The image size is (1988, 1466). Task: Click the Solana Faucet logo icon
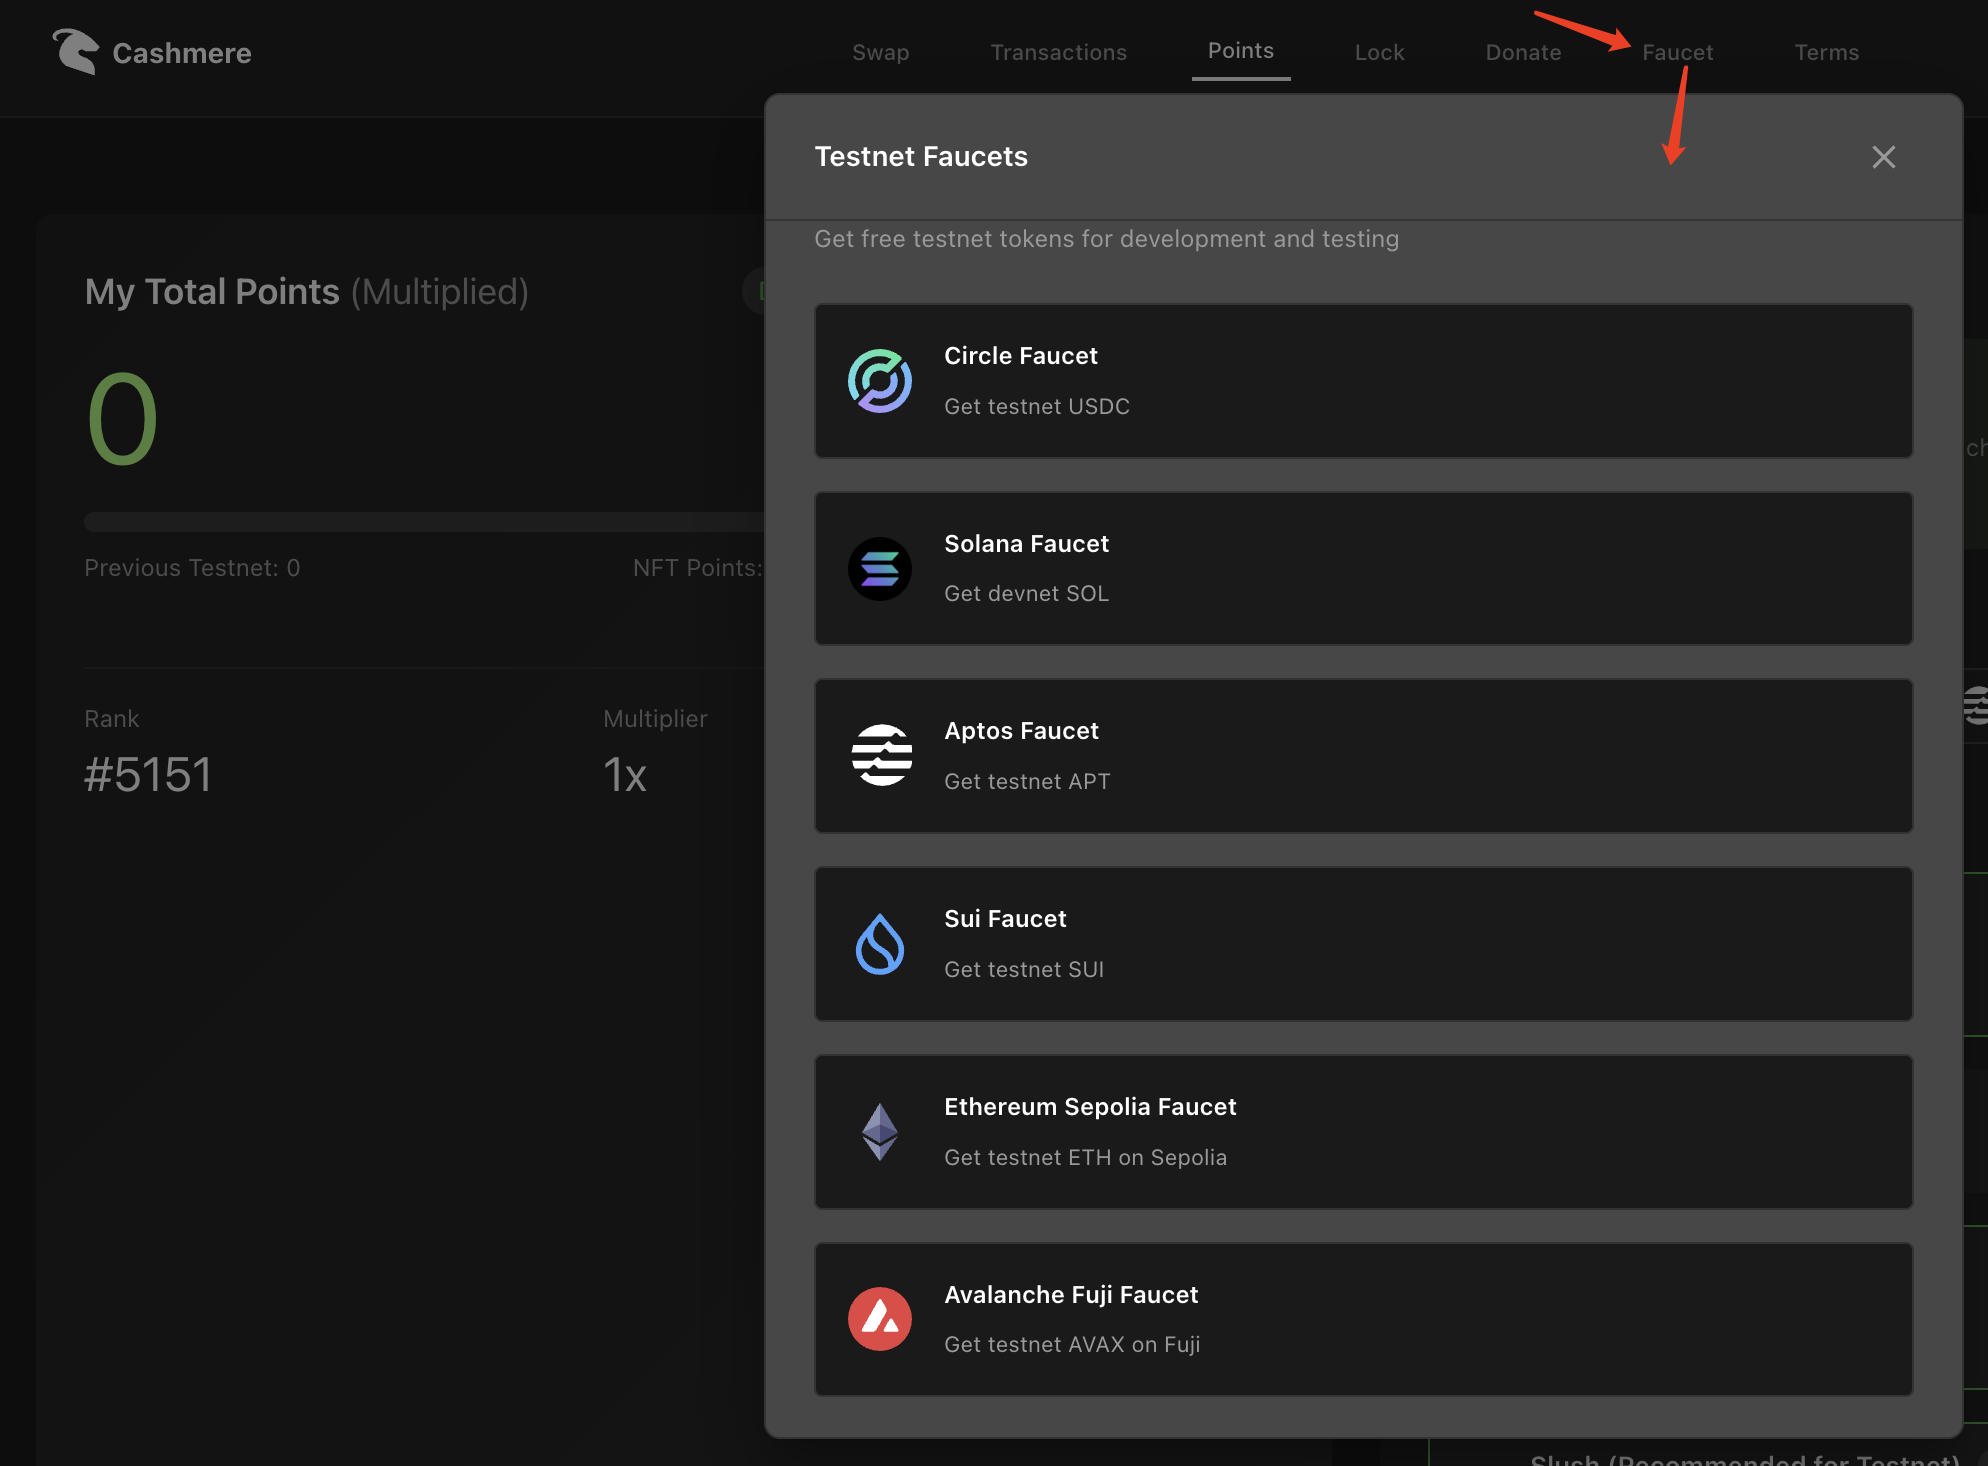[880, 569]
